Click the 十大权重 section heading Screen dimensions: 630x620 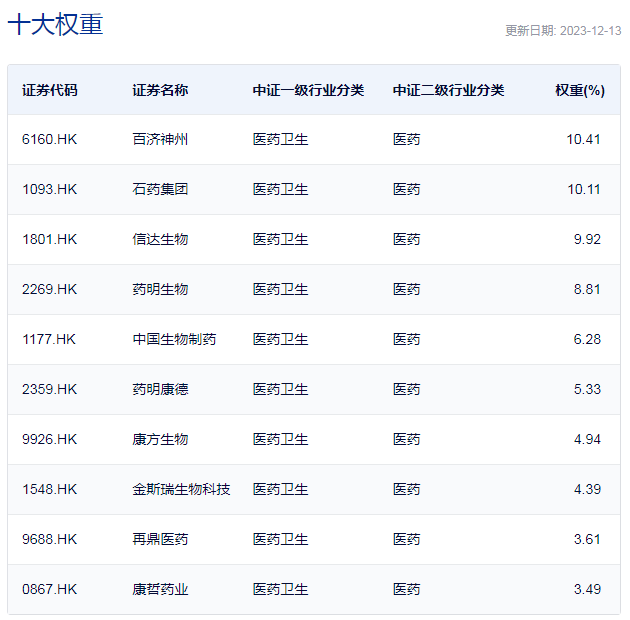click(x=55, y=24)
